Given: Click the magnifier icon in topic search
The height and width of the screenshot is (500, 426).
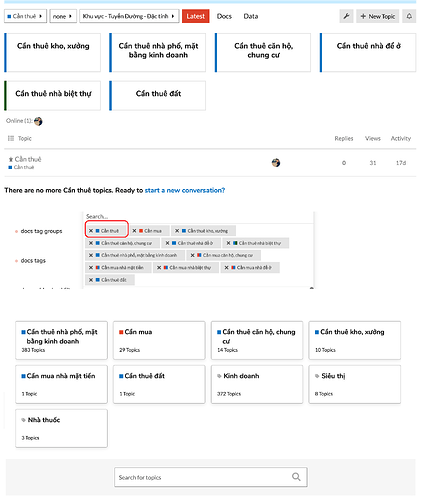Looking at the screenshot, I should tap(296, 477).
